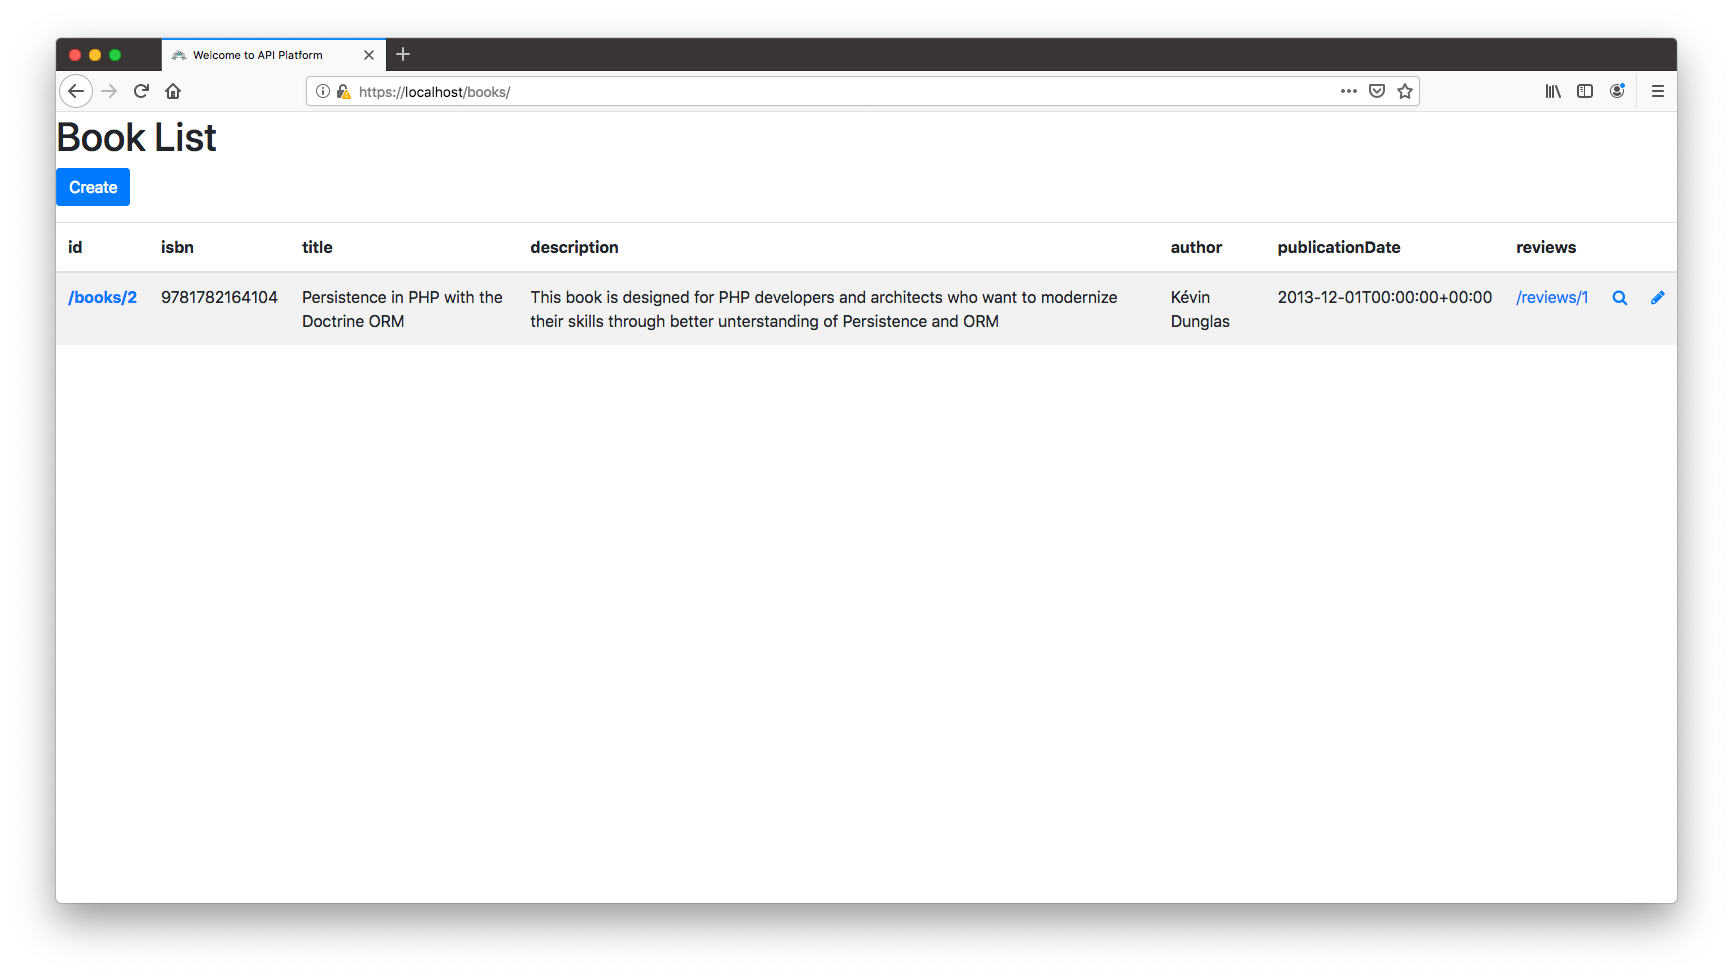The height and width of the screenshot is (977, 1733).
Task: Close the Welcome to API Platform tab
Action: pos(369,55)
